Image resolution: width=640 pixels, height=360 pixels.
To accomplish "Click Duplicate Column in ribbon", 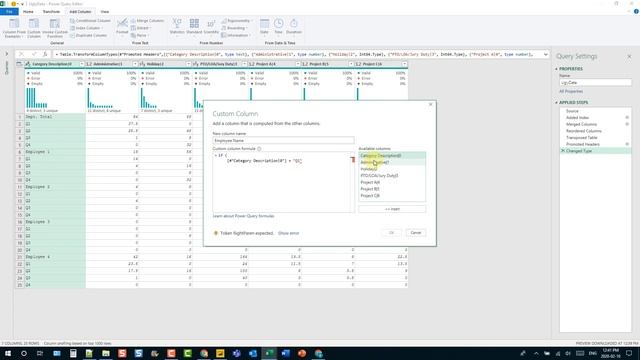I will point(88,36).
